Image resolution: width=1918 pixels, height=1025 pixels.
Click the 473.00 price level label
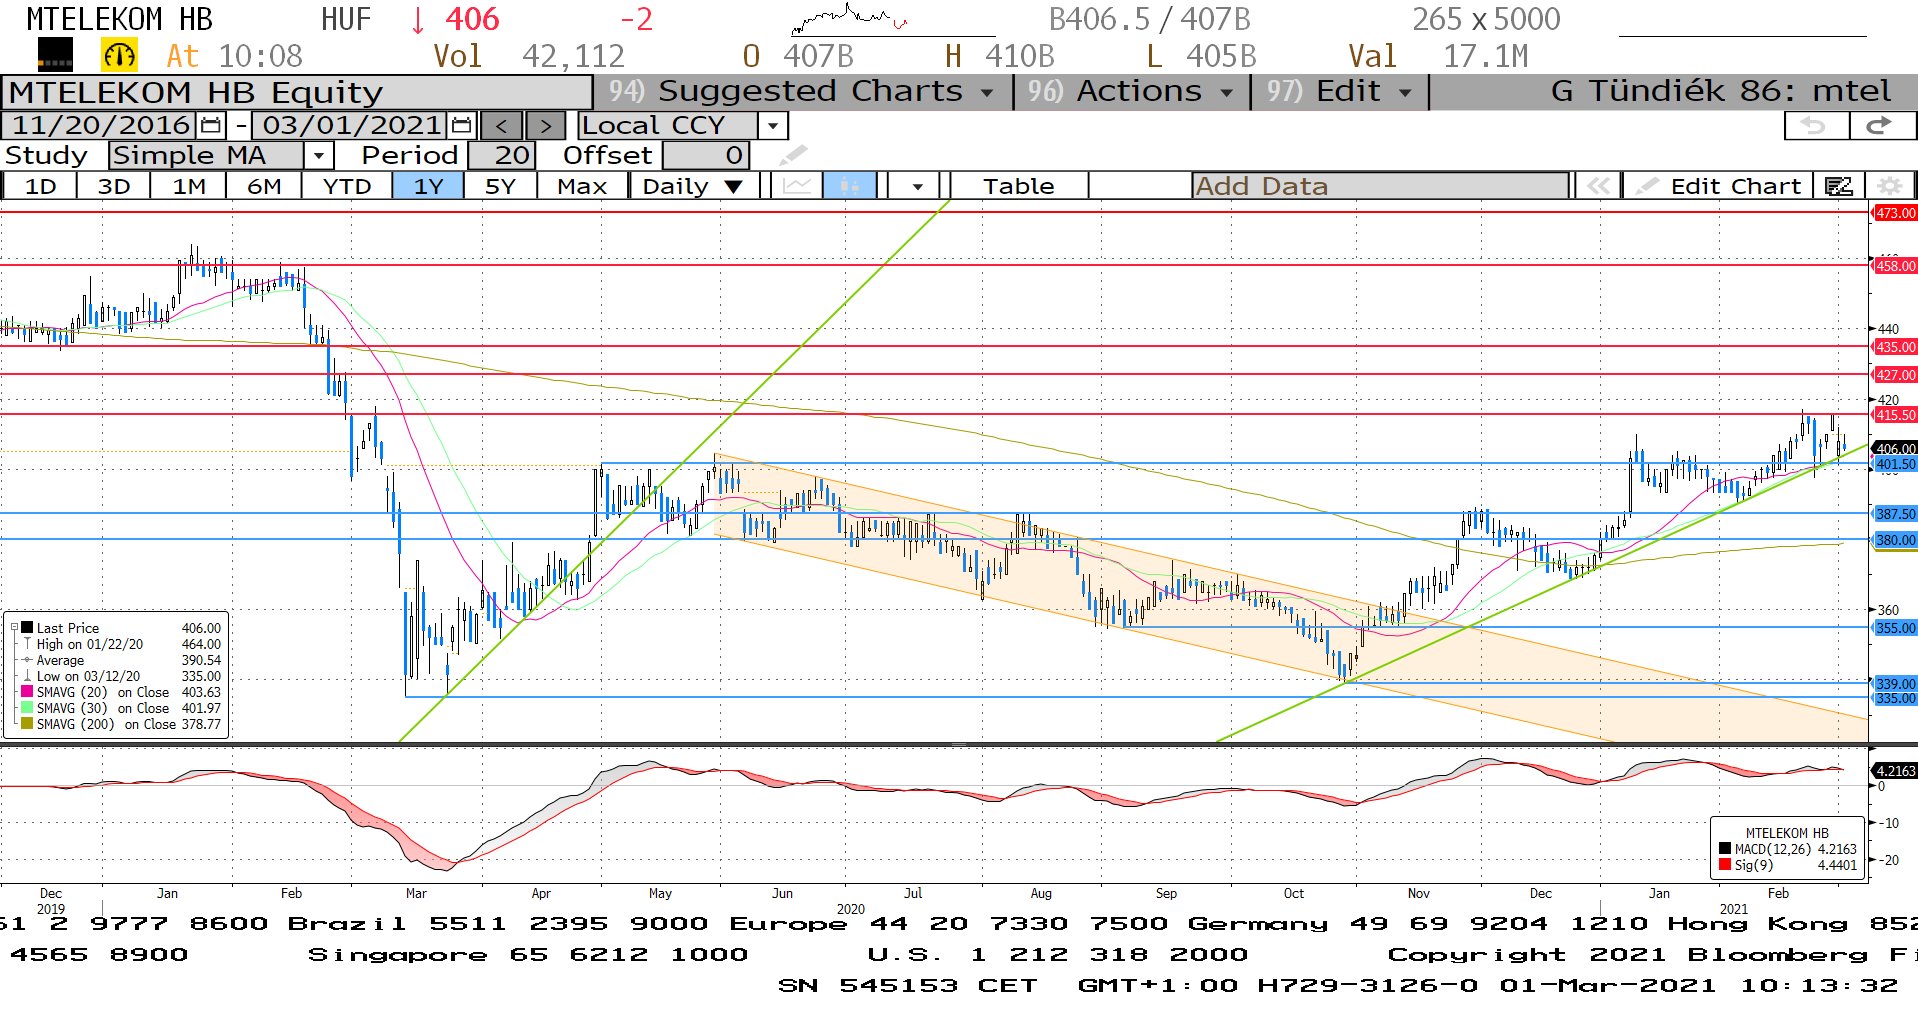1894,213
